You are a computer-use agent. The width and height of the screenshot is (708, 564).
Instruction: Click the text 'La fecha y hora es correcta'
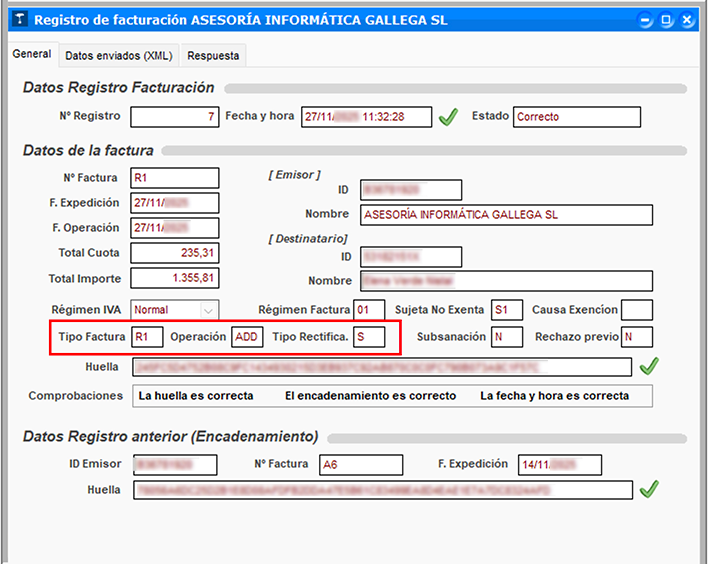point(554,396)
